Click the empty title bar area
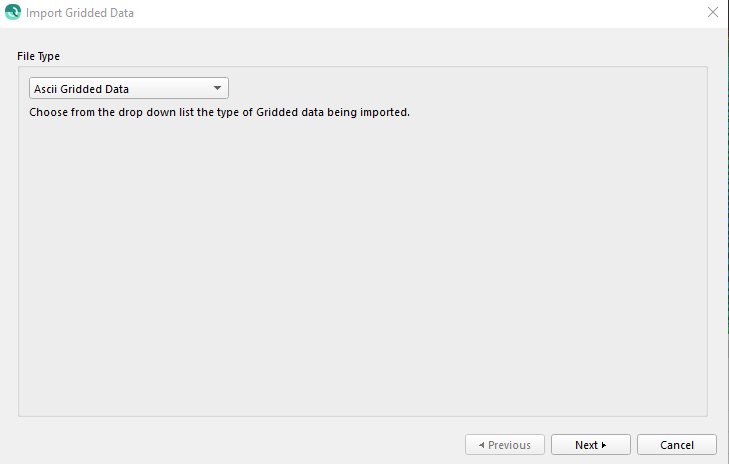 coord(400,13)
